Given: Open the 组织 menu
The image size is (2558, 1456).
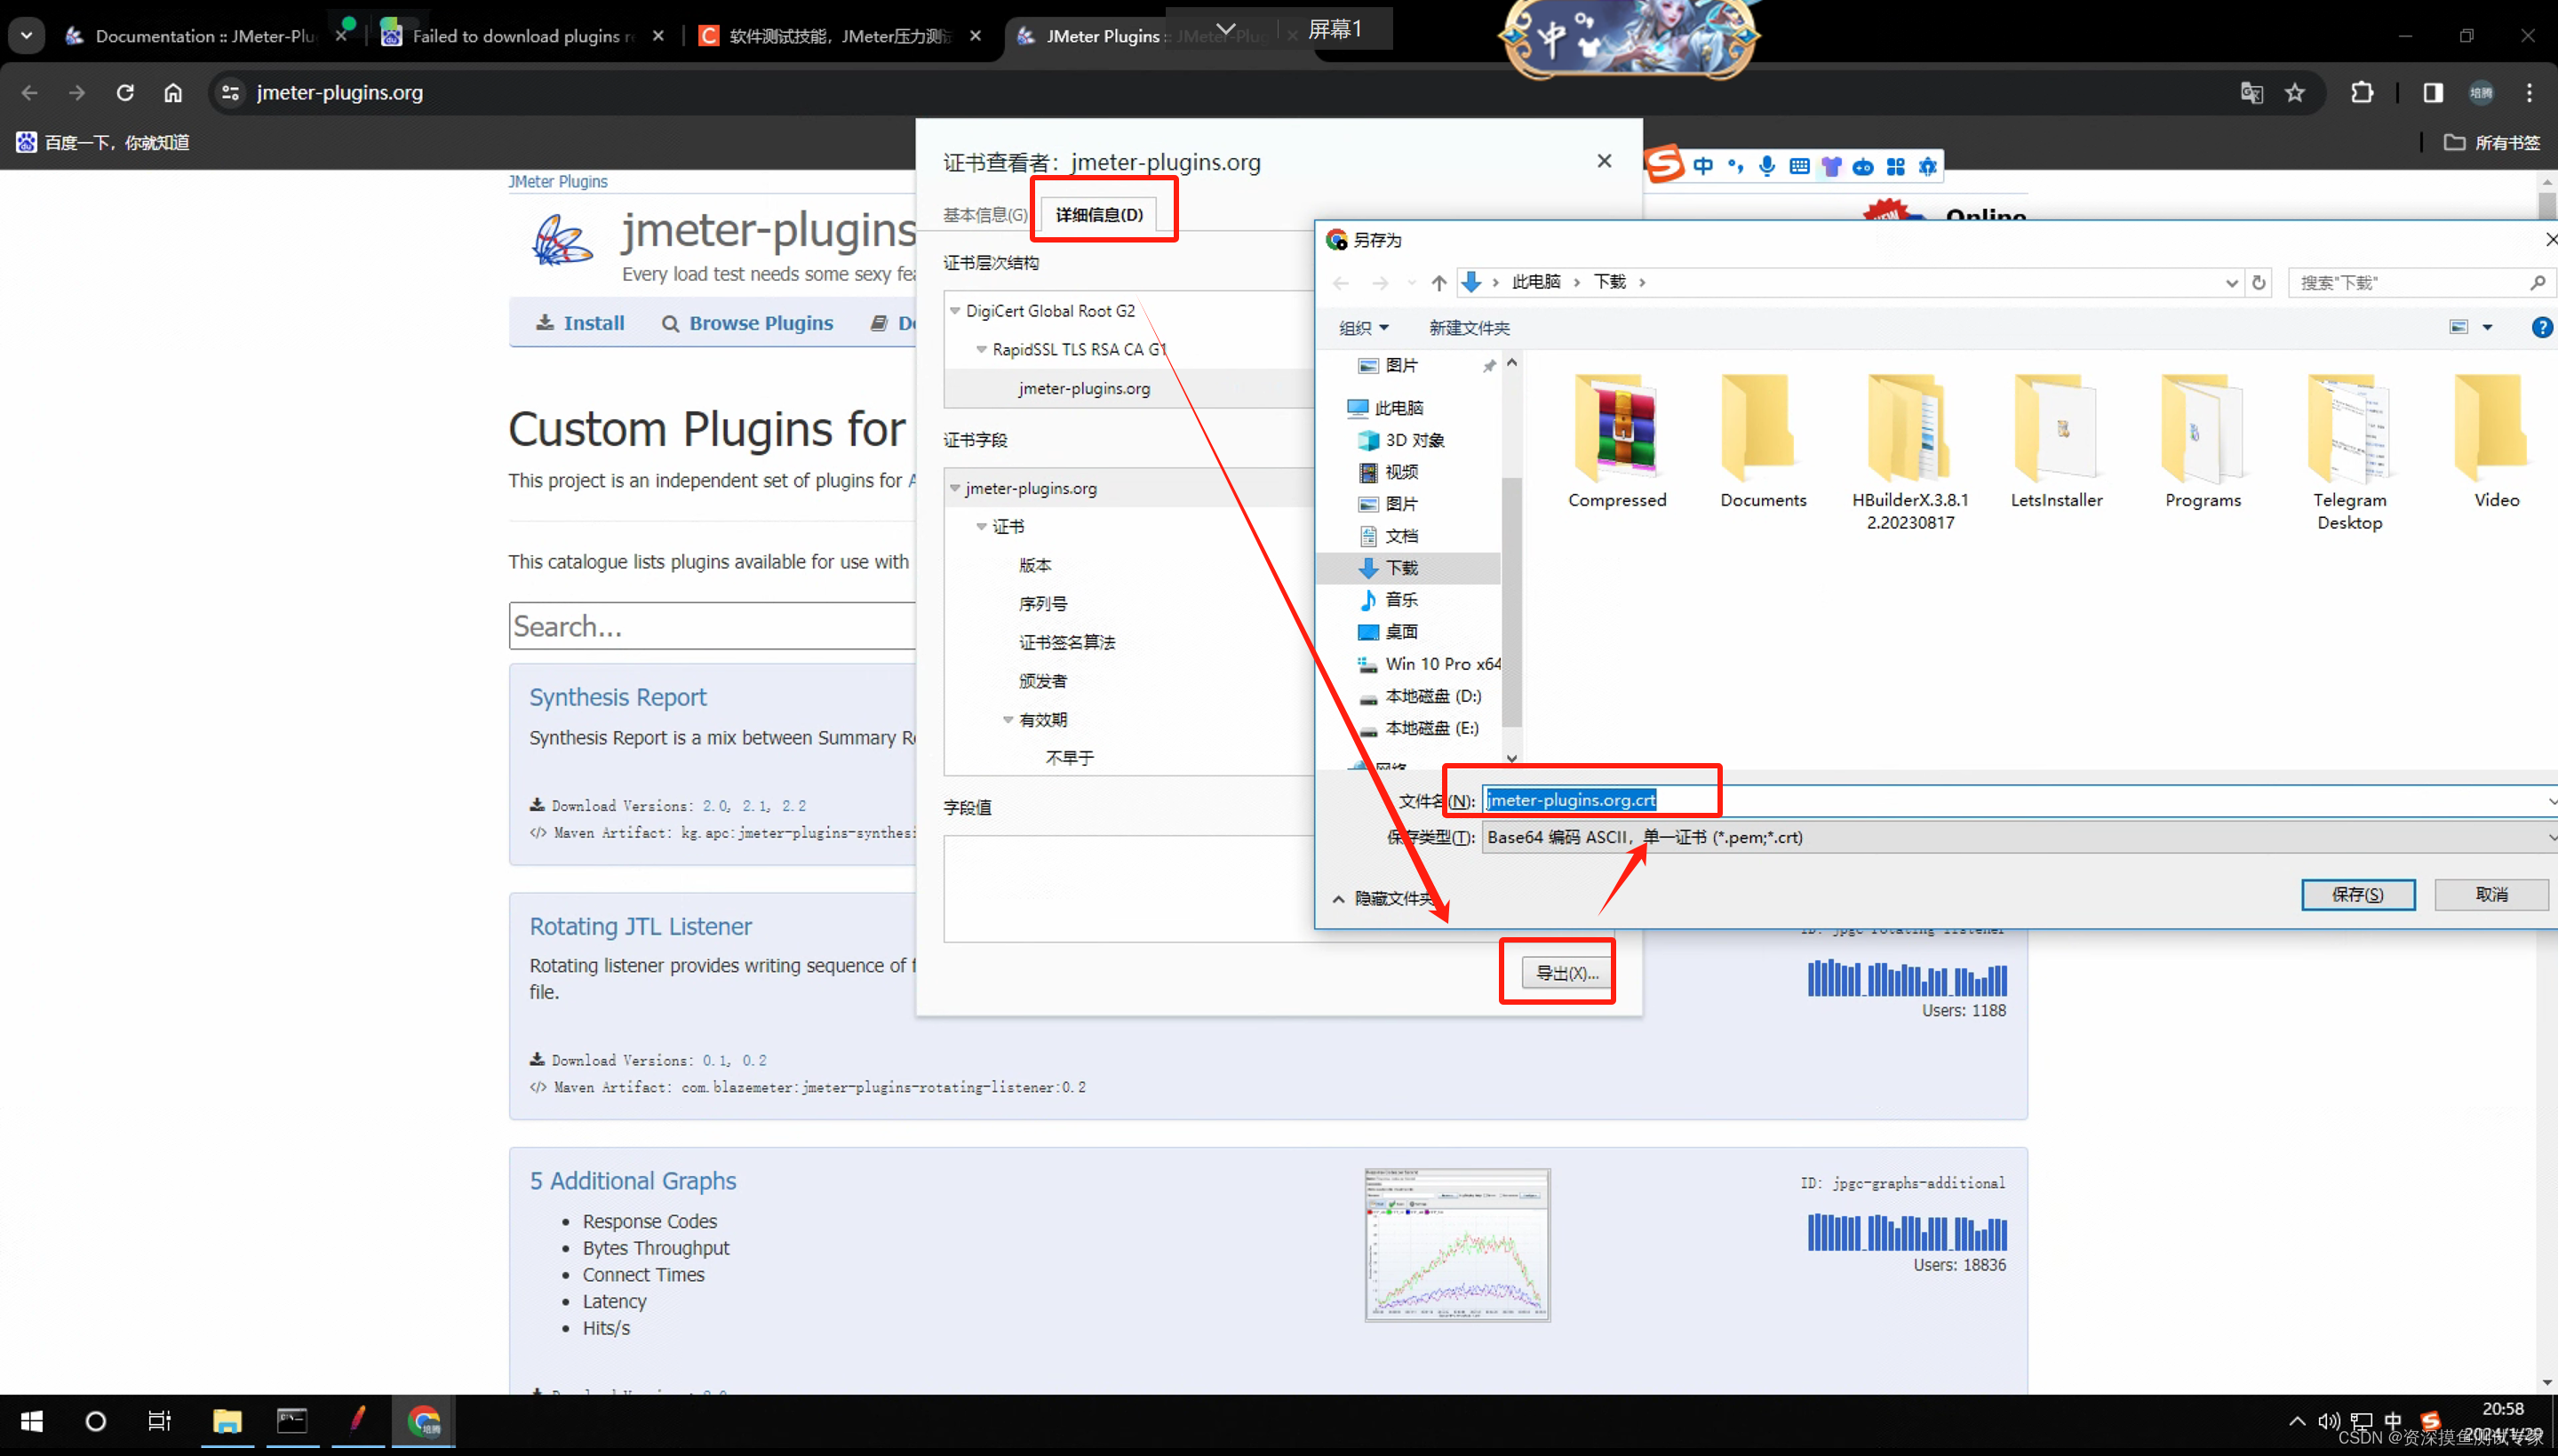Looking at the screenshot, I should (1363, 327).
